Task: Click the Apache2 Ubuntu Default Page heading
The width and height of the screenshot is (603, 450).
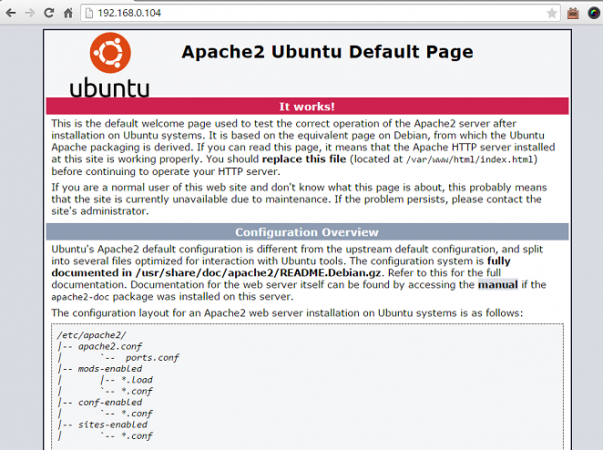Action: pos(327,52)
